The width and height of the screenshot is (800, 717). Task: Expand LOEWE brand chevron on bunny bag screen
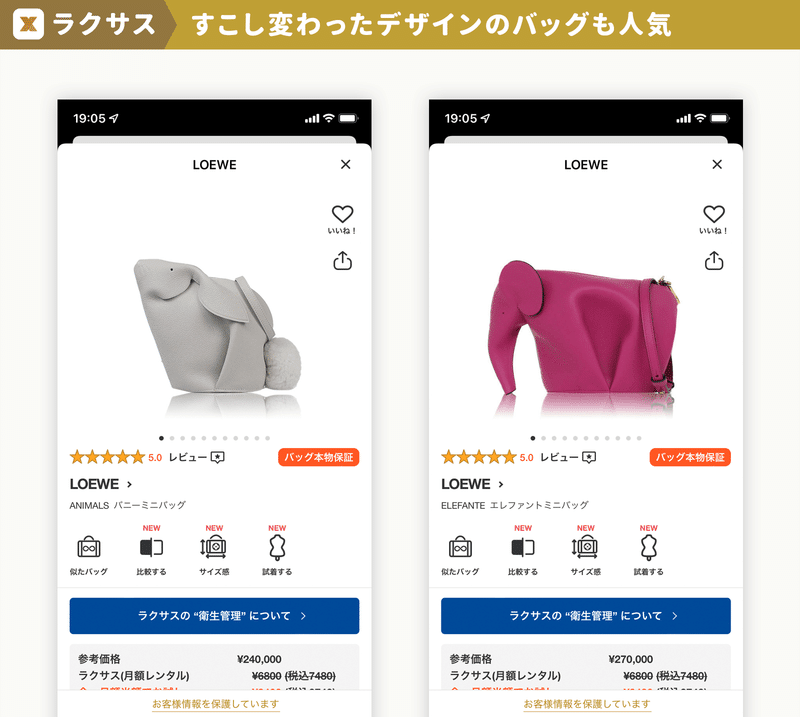[130, 484]
